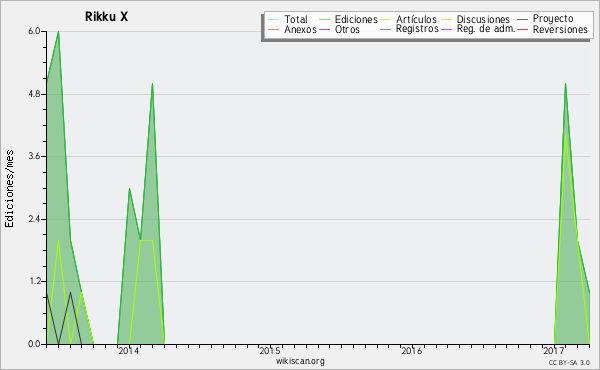The width and height of the screenshot is (600, 370).
Task: Click the 3.6 y-axis value
Action: click(x=34, y=156)
